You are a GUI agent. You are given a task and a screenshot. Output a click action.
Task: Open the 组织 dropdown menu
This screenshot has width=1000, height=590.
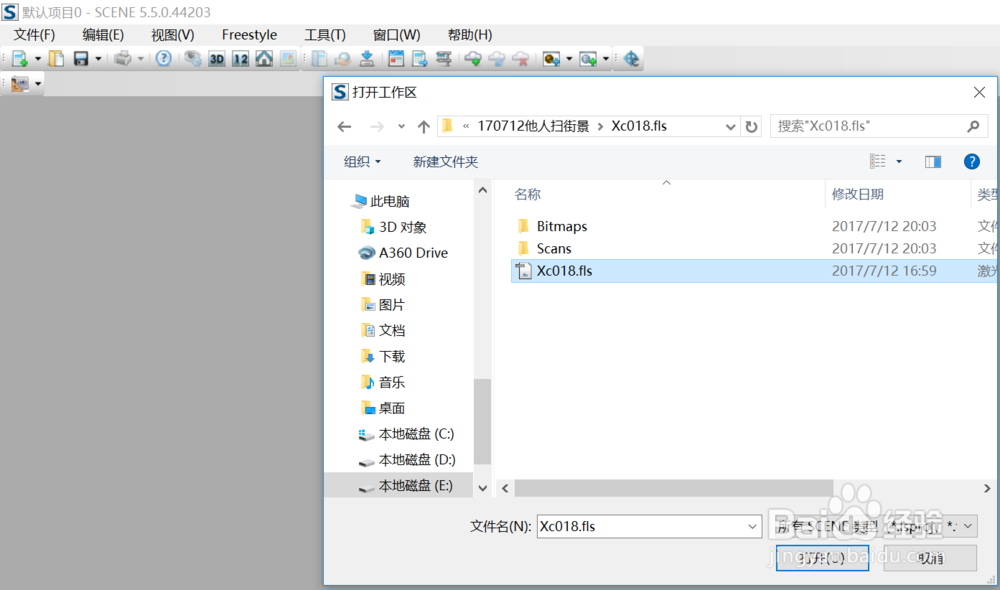pos(362,161)
